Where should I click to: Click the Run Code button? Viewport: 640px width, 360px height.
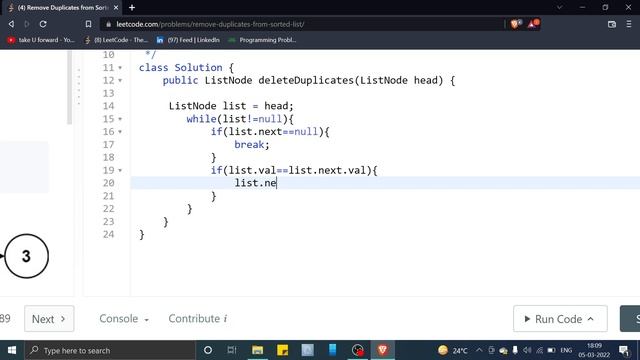tap(560, 319)
